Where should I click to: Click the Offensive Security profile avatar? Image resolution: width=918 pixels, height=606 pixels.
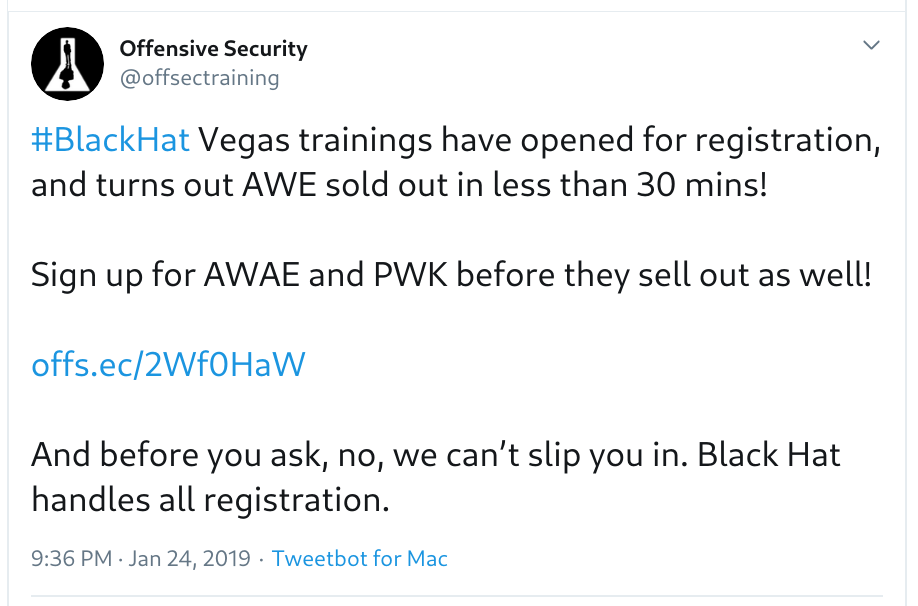[68, 63]
